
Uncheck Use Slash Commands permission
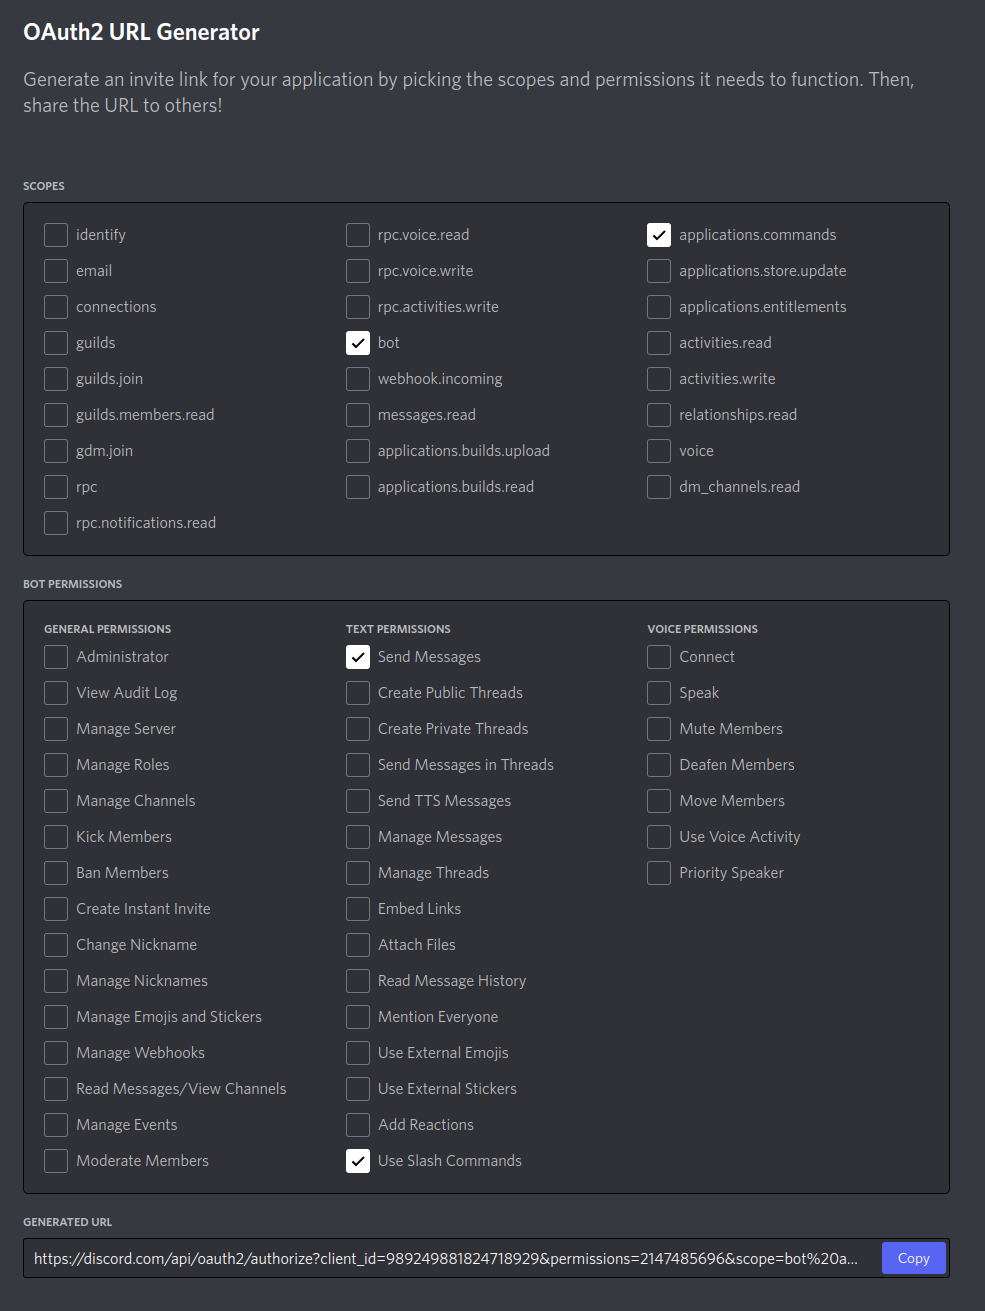pyautogui.click(x=358, y=1161)
